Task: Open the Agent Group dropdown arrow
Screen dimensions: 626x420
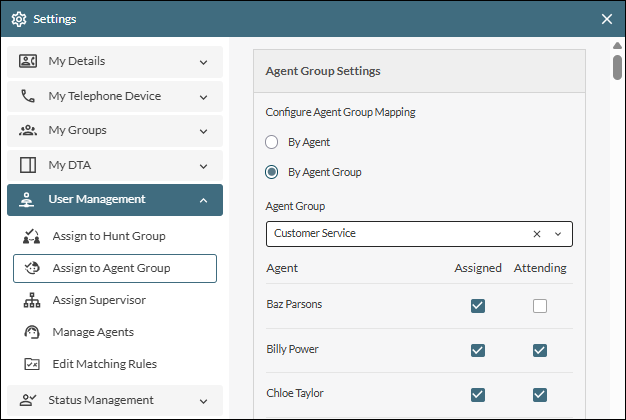Action: click(x=558, y=234)
